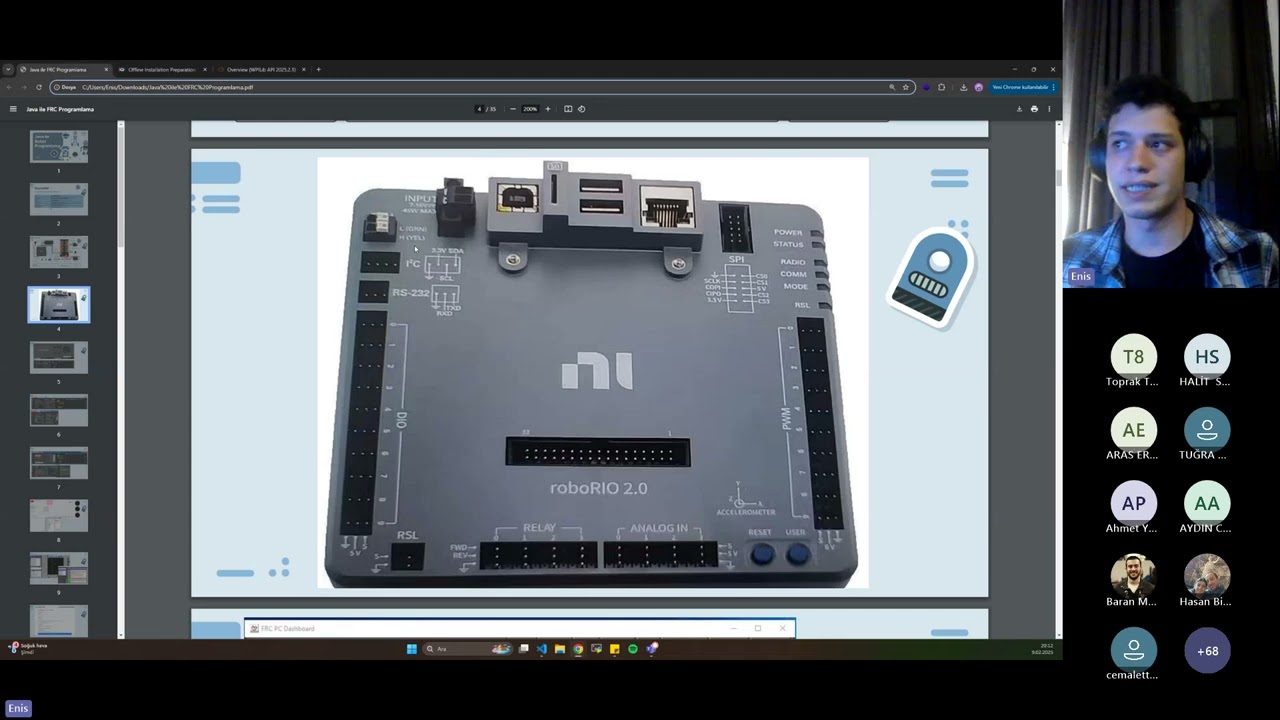Click the Chrome profile avatar
This screenshot has width=1280, height=720.
[978, 87]
